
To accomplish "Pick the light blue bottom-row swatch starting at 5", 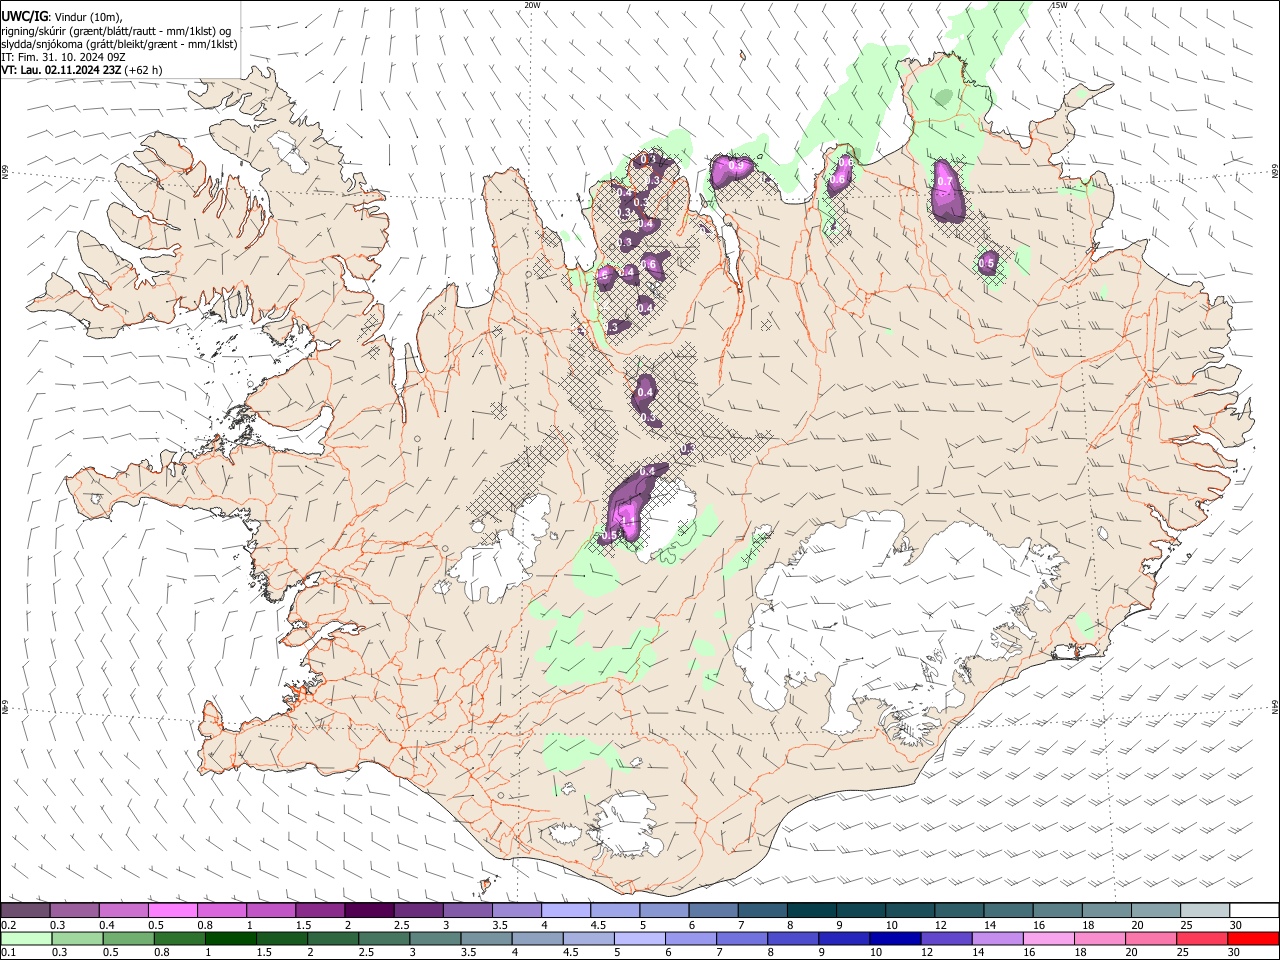I will click(x=640, y=938).
